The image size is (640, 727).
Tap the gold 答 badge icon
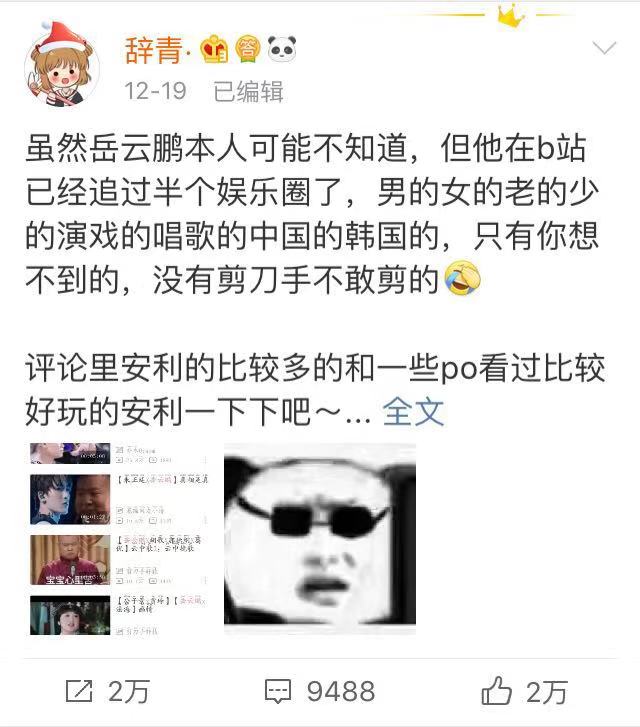pyautogui.click(x=247, y=49)
